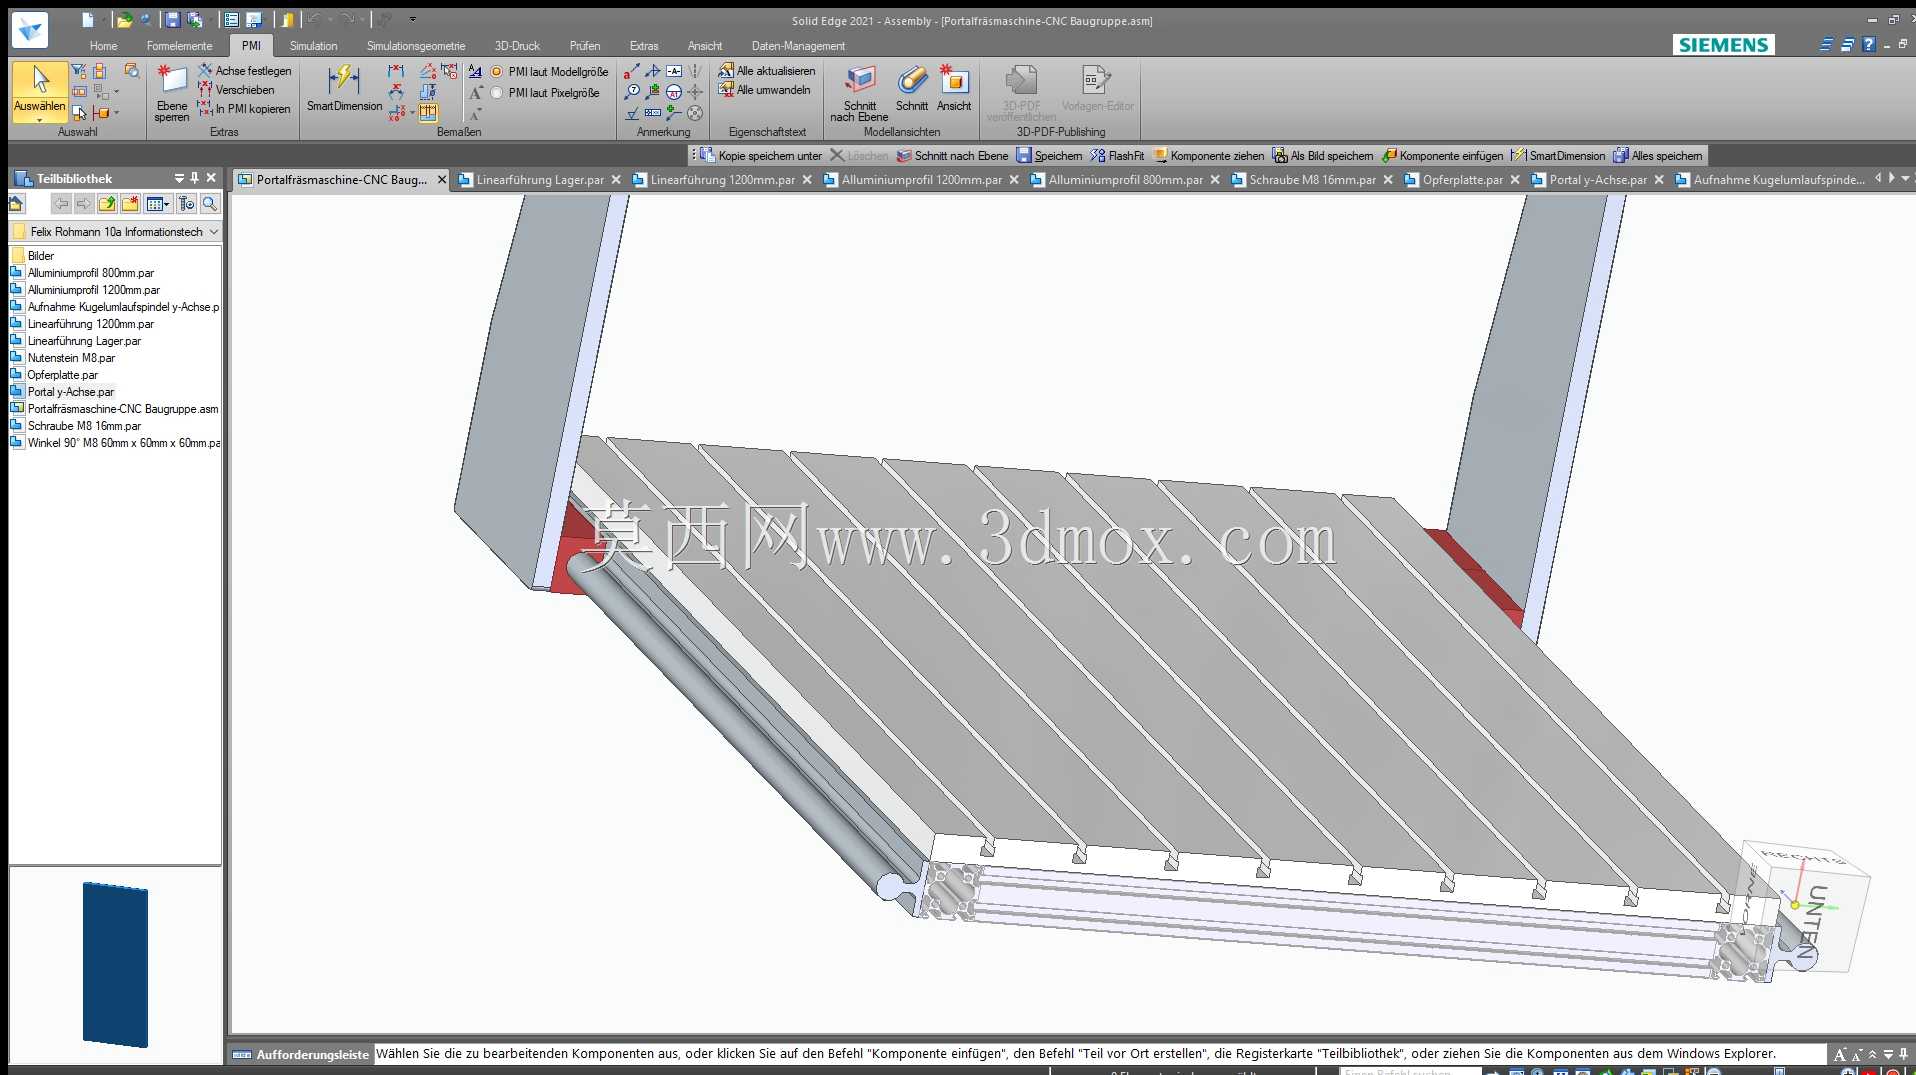Click the new document icon in quick access toolbar

[x=88, y=19]
